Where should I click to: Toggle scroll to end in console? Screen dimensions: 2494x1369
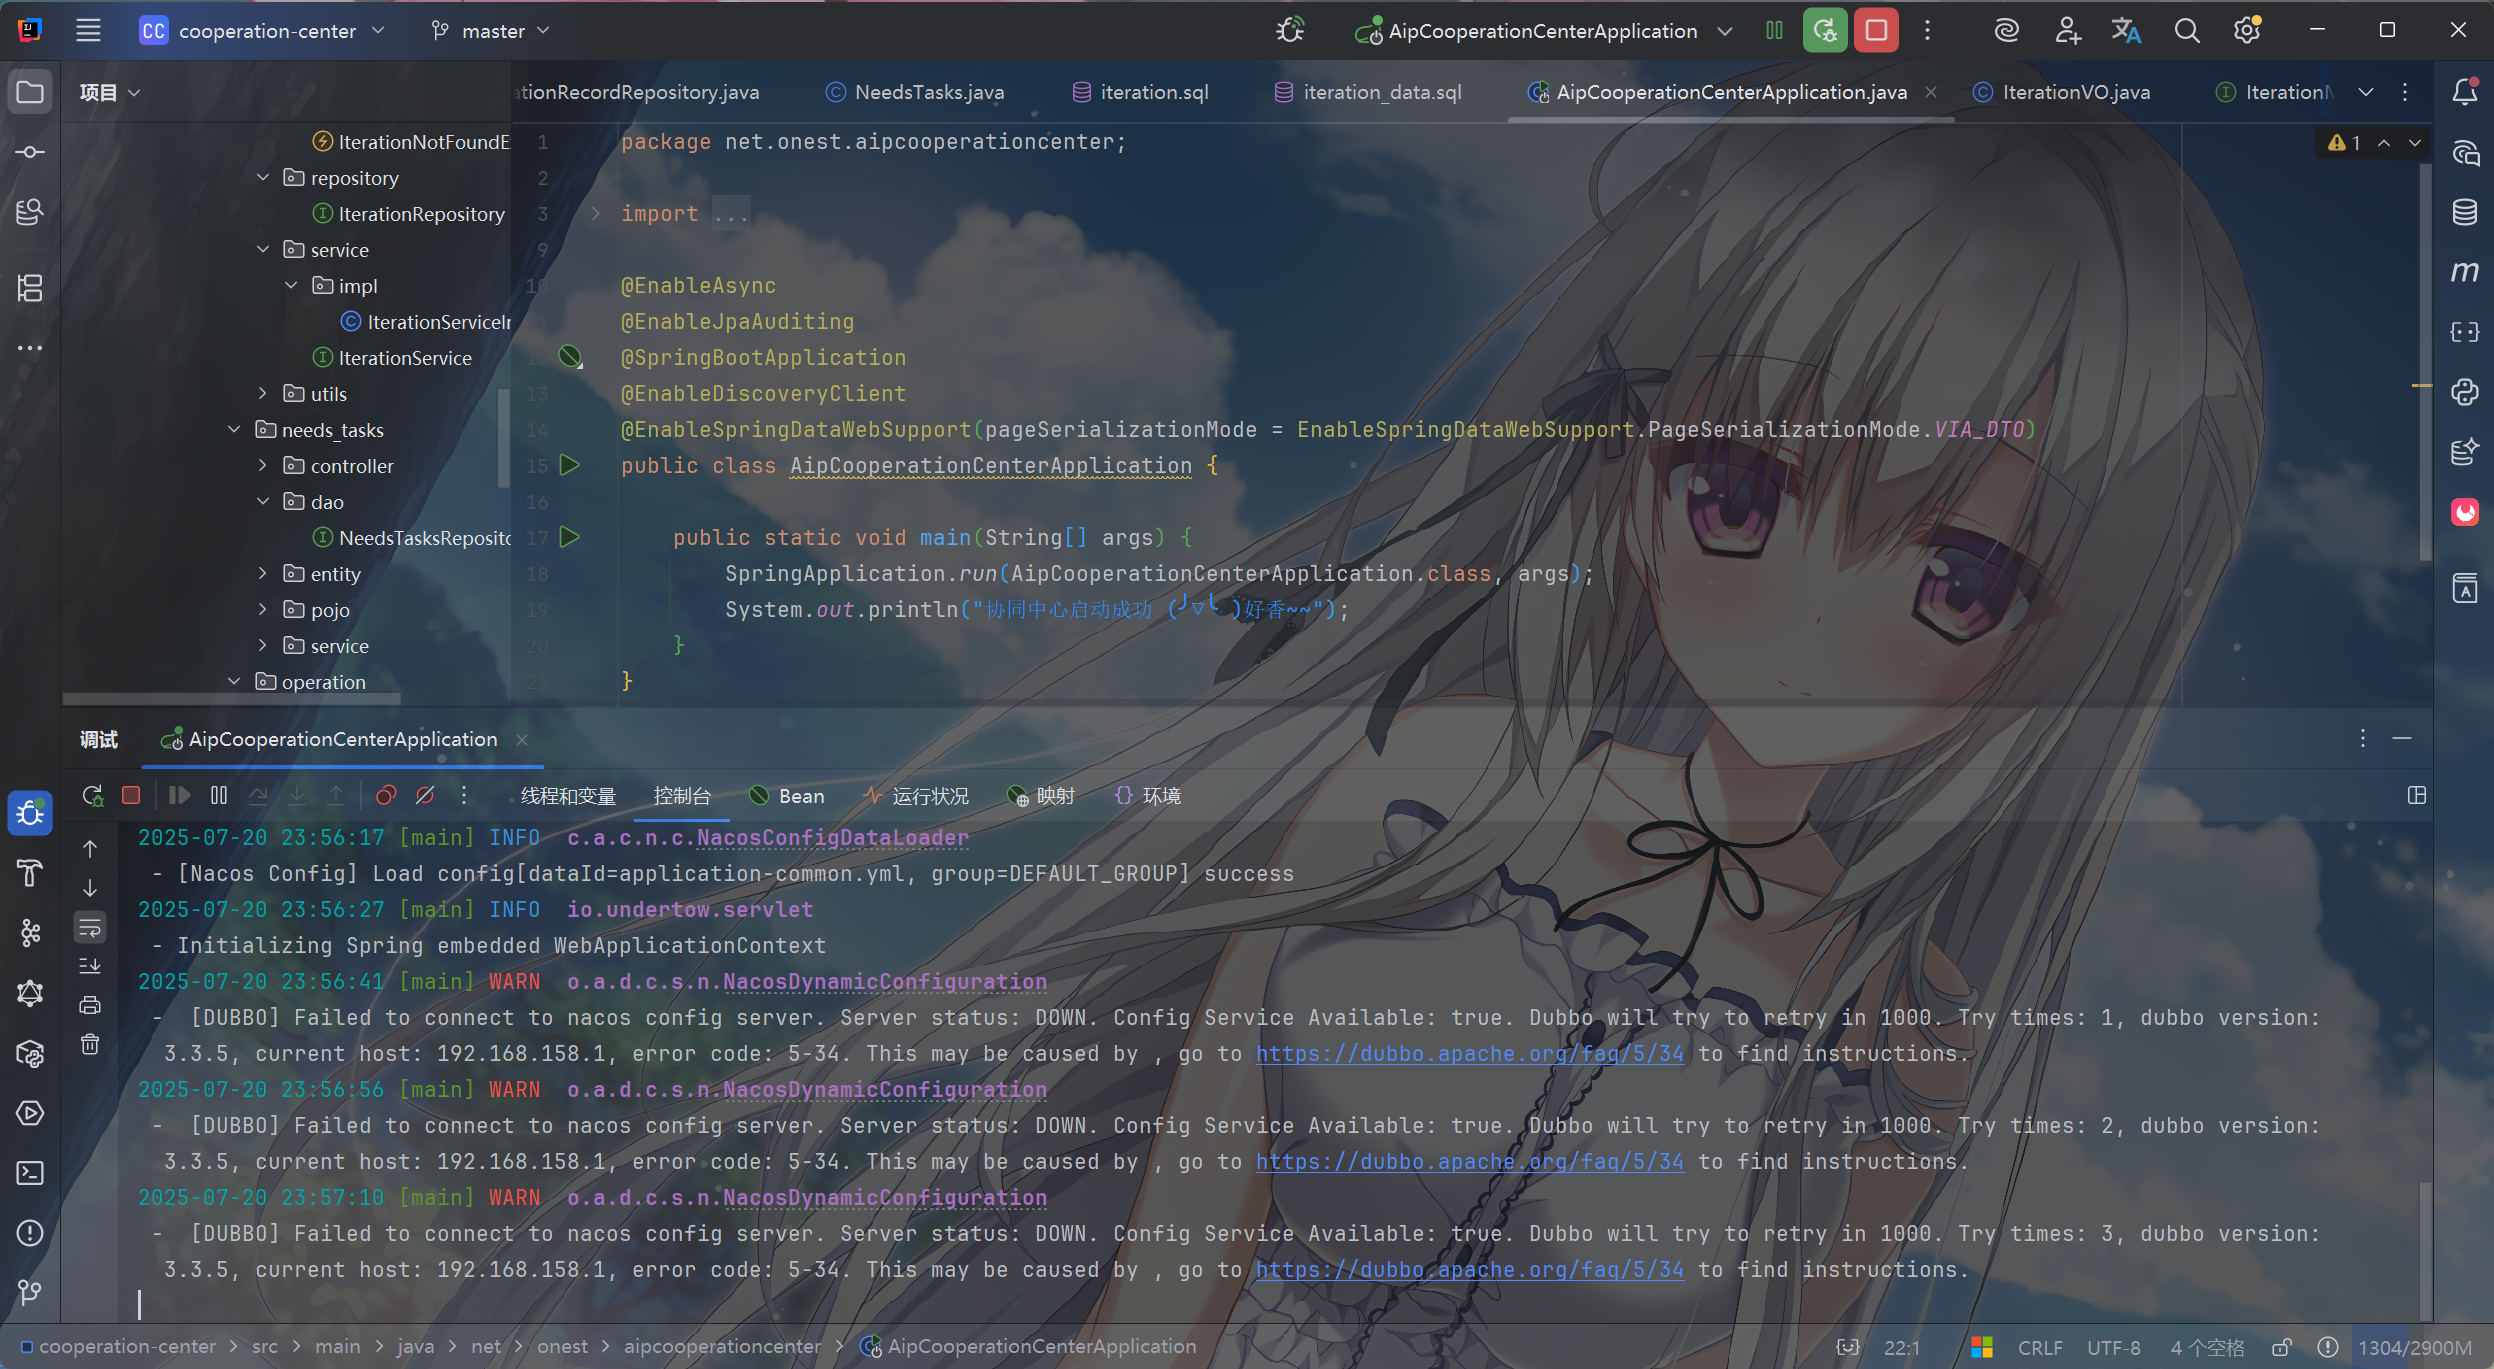[x=90, y=966]
